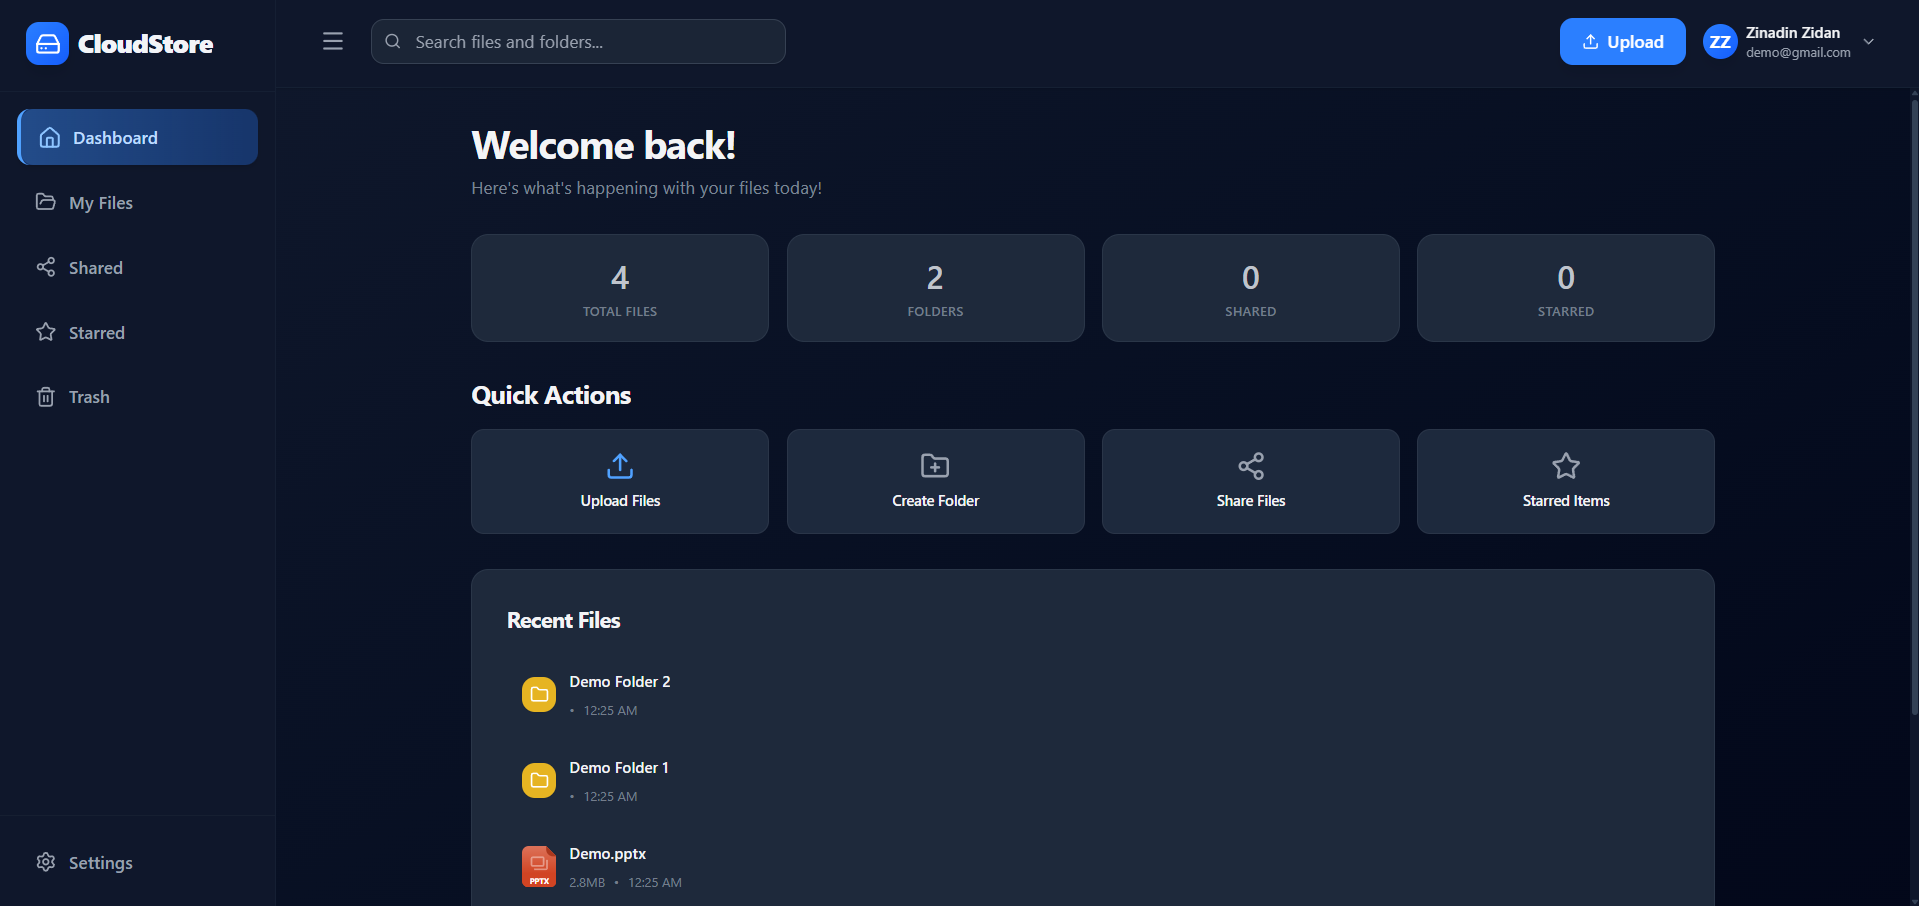This screenshot has height=906, width=1919.
Task: Open the Trash page
Action: pyautogui.click(x=89, y=397)
